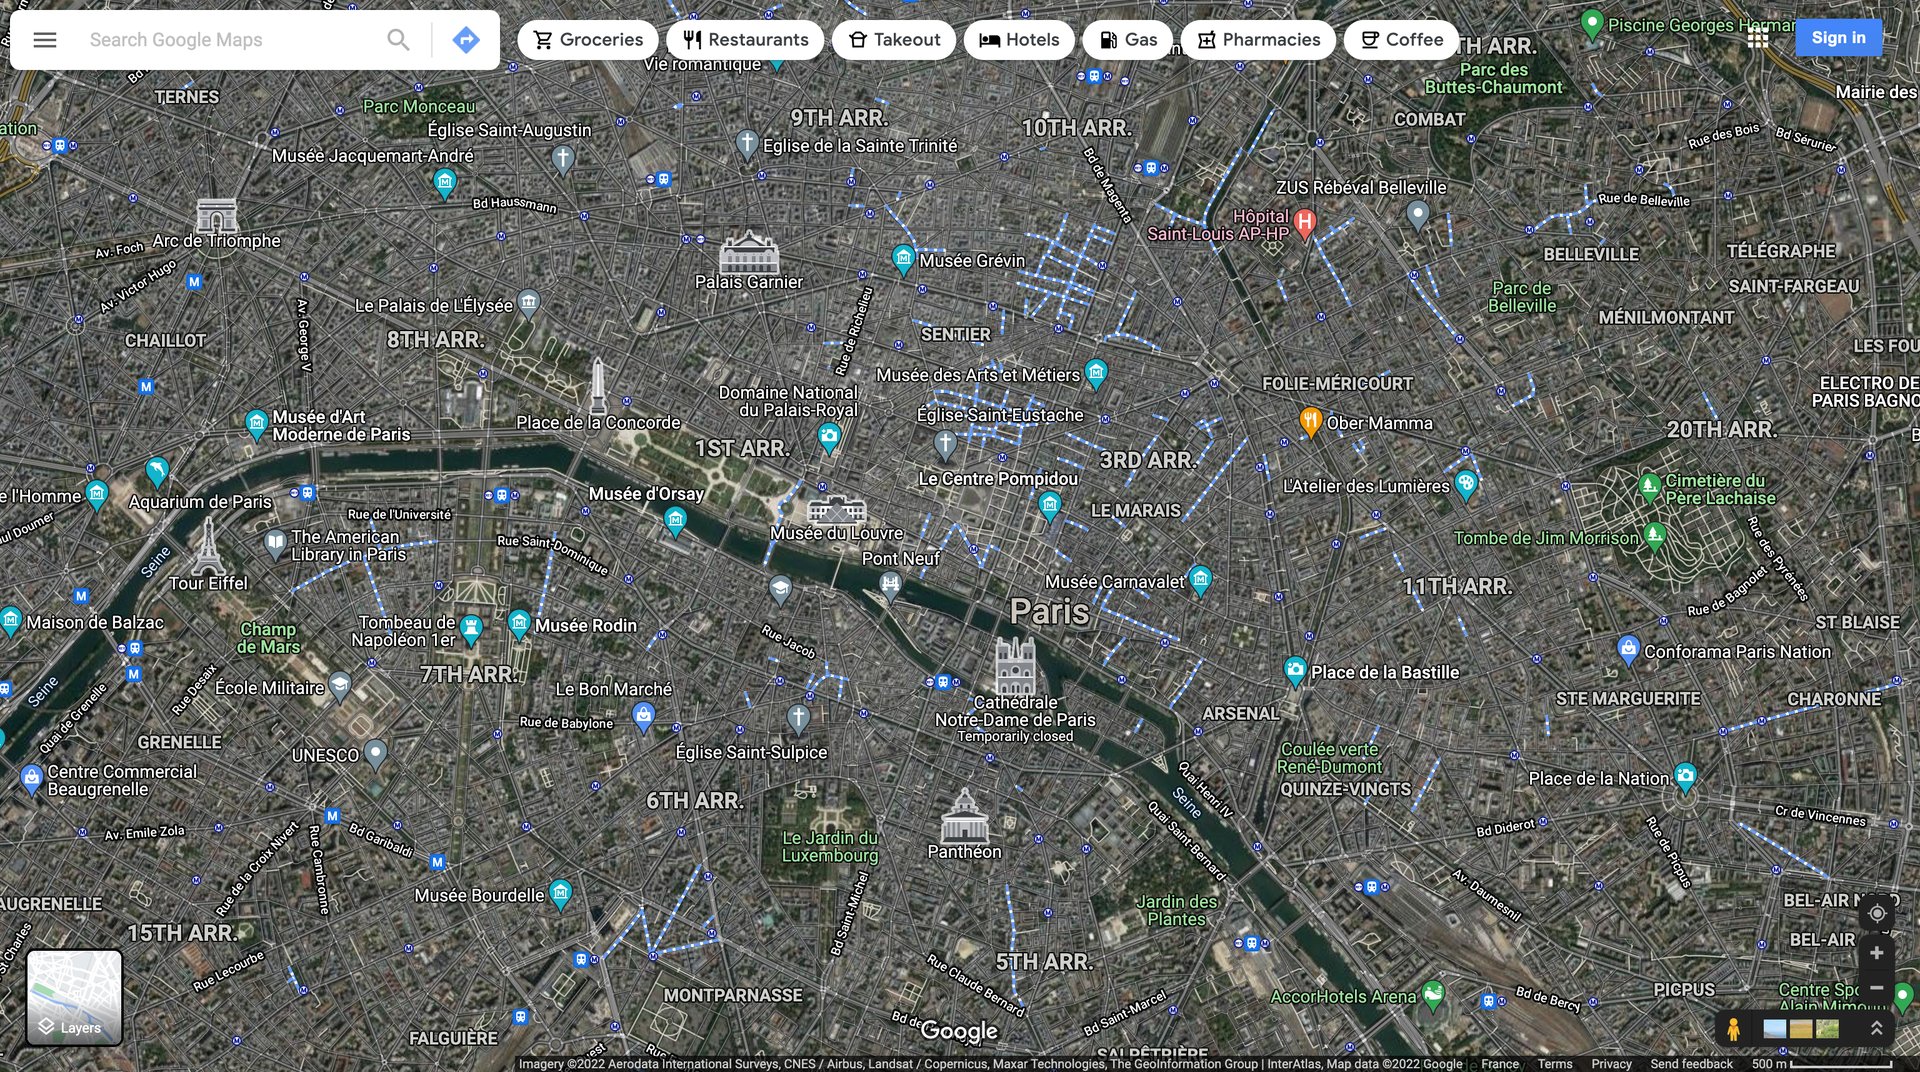Click the Sign in button
The height and width of the screenshot is (1072, 1920).
(x=1838, y=37)
